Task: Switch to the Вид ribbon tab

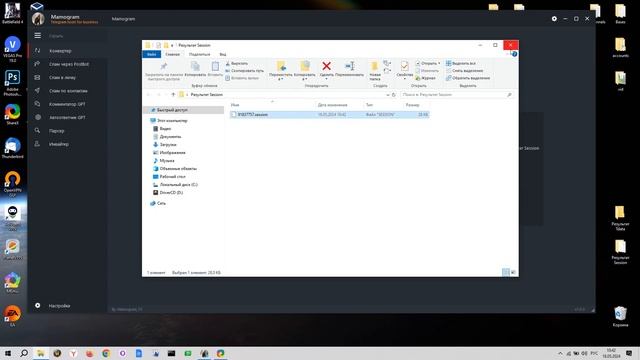Action: (x=223, y=54)
